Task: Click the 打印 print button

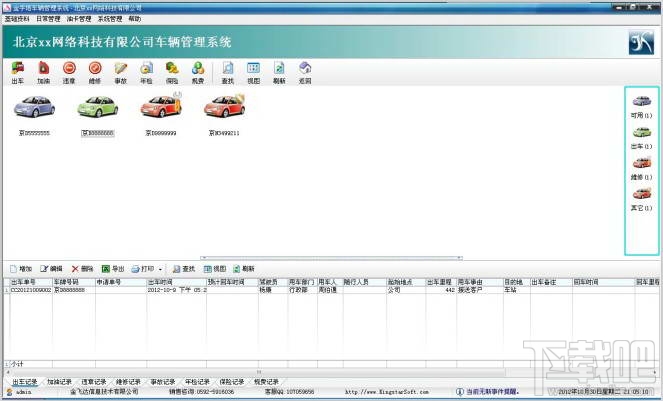Action: tap(143, 269)
